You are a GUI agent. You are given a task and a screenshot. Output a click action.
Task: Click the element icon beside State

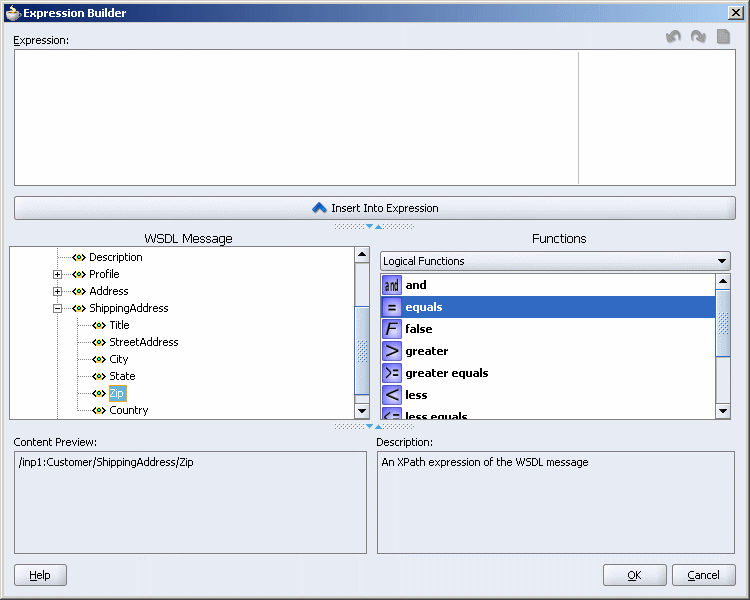[99, 377]
